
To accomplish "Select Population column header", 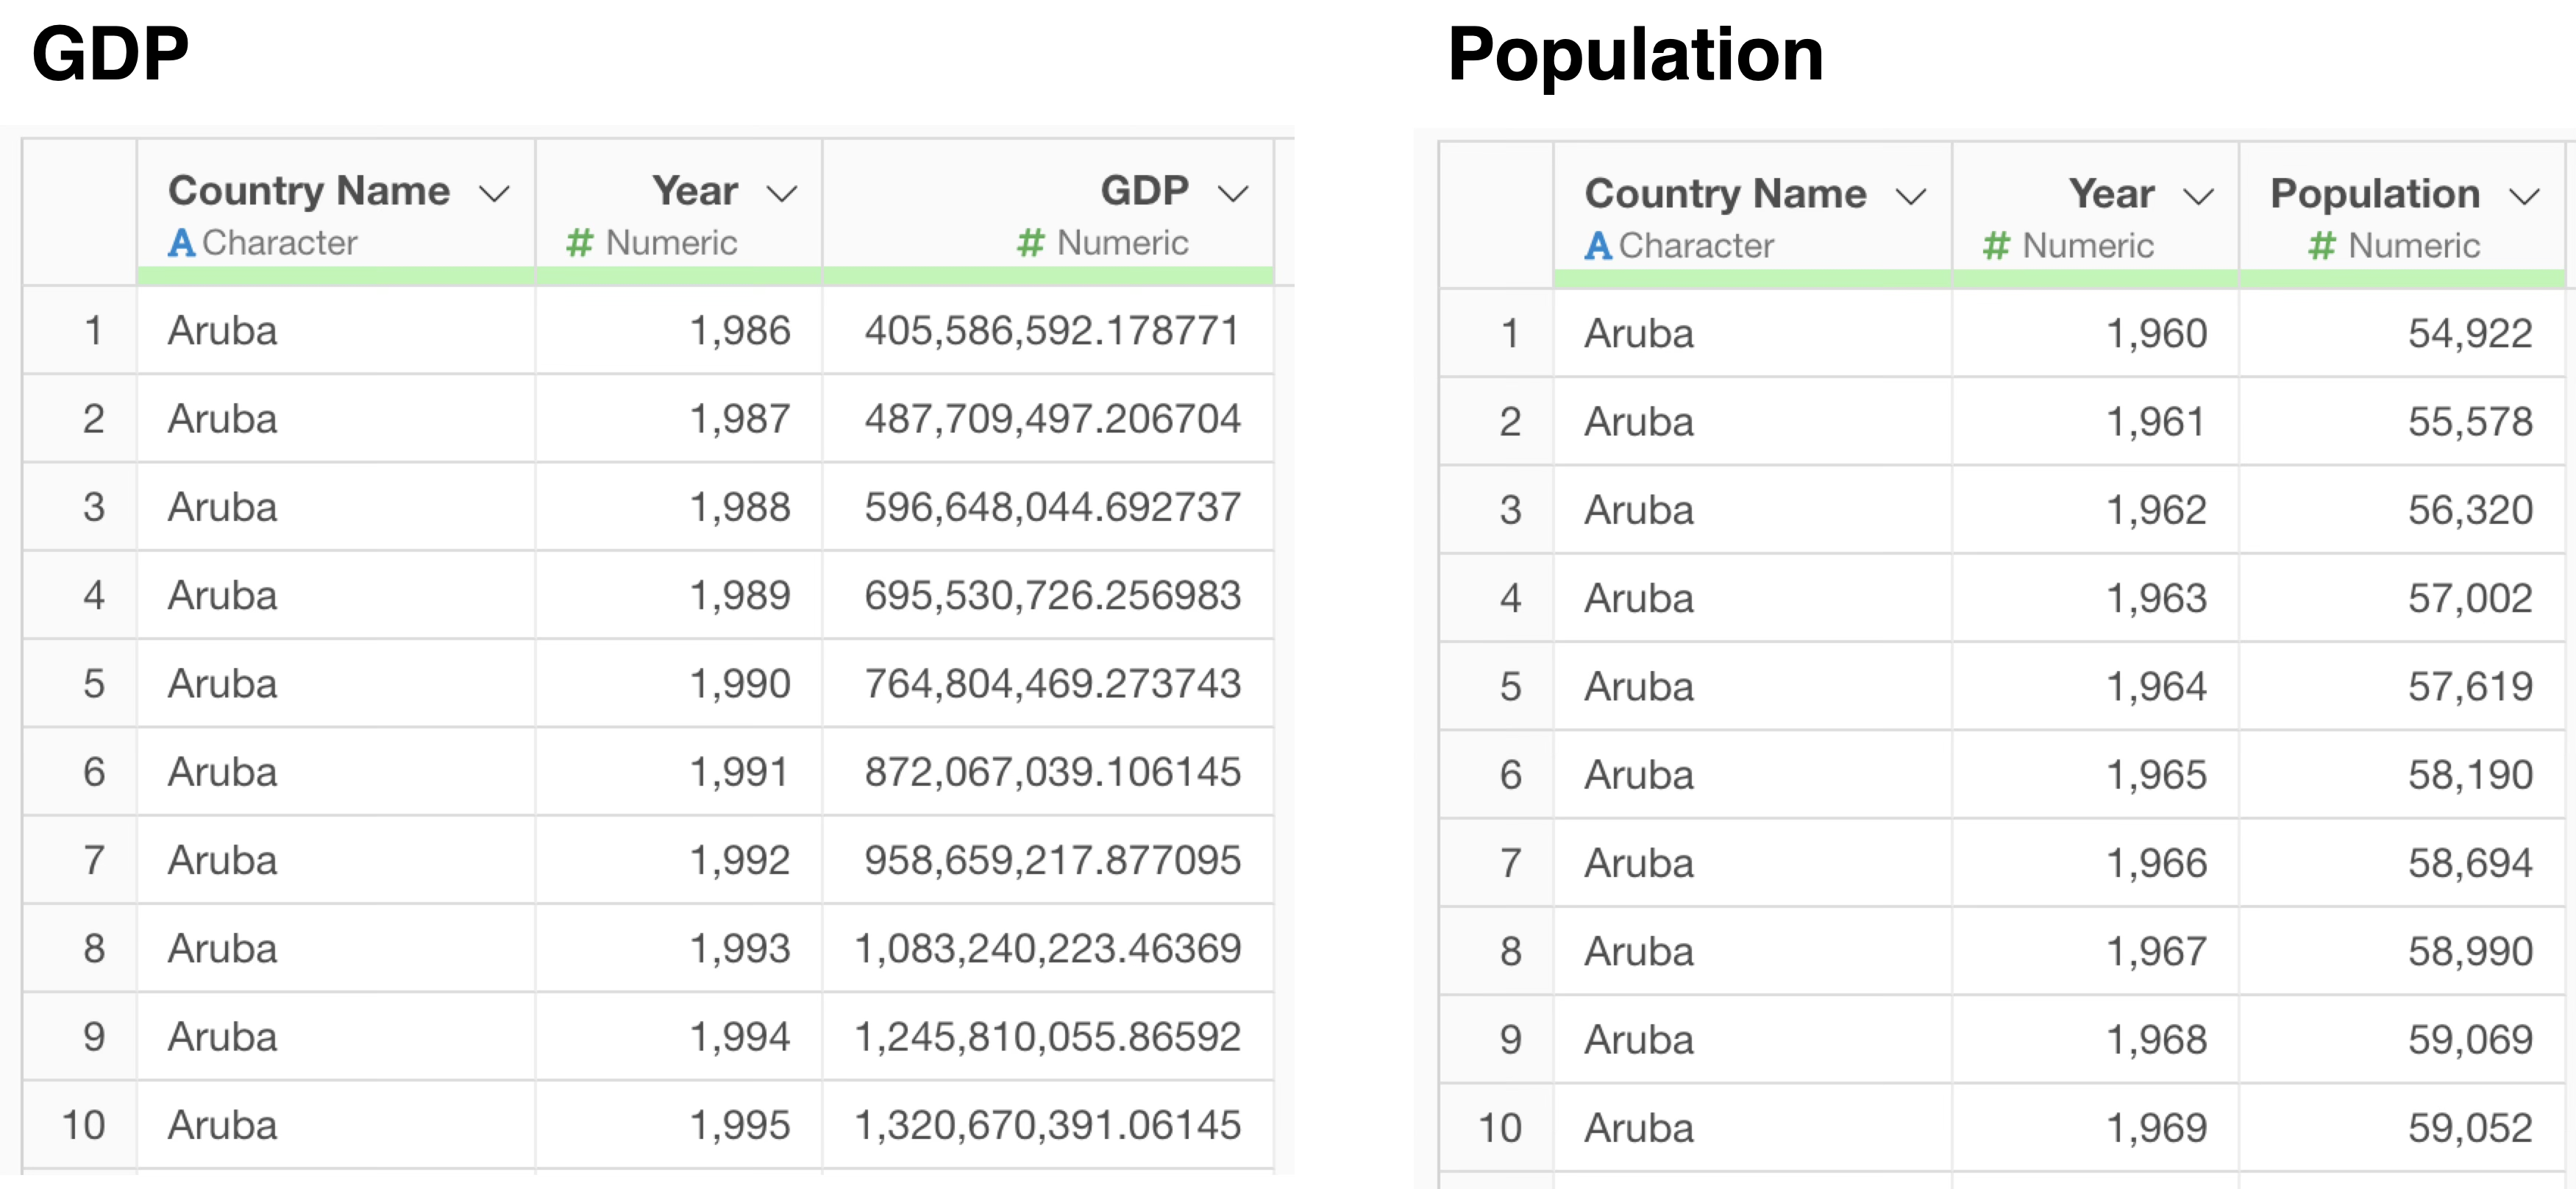I will pyautogui.click(x=2374, y=193).
